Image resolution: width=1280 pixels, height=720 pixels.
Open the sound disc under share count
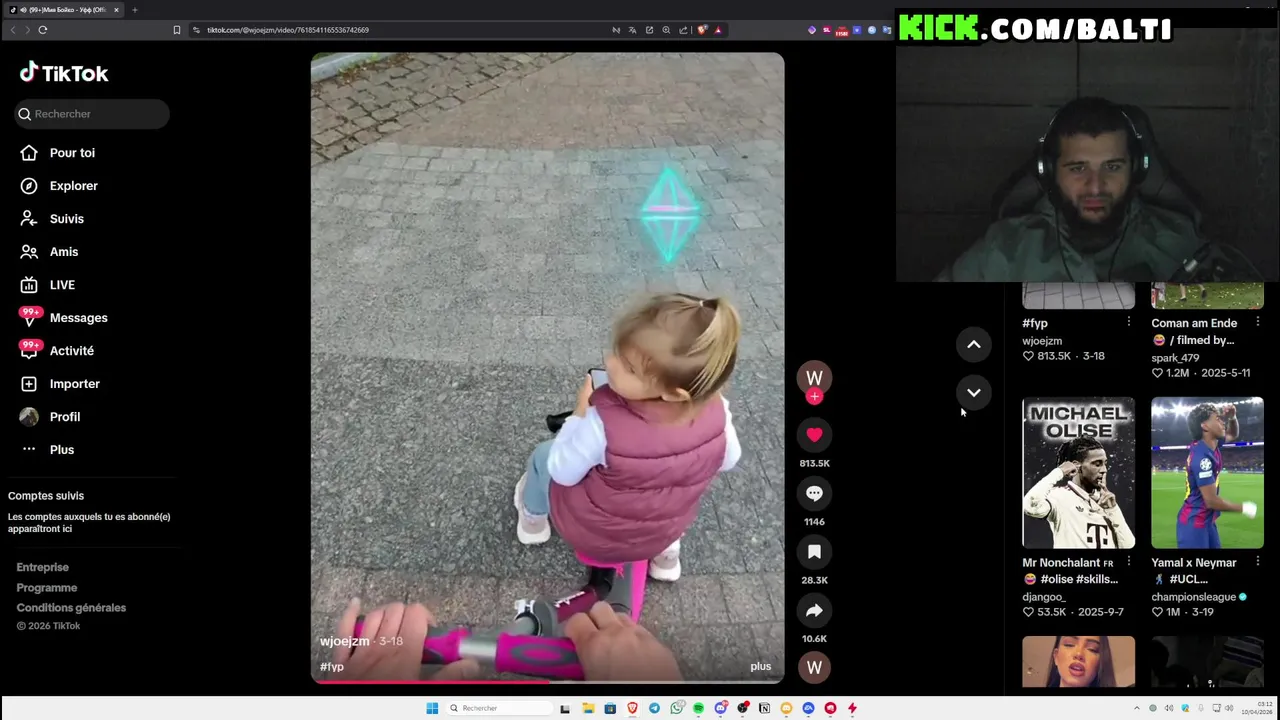[x=814, y=667]
